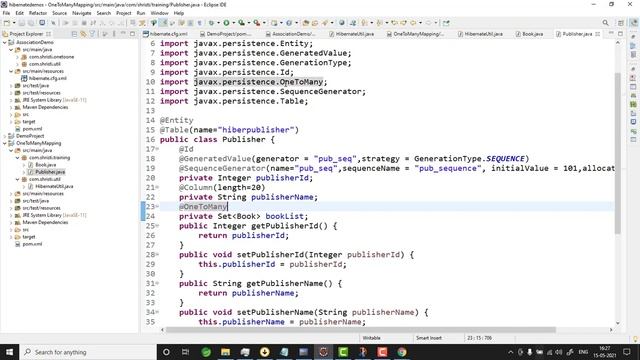Click the filter funnel icon in Project Explorer
This screenshot has height=360, width=640.
[x=92, y=34]
